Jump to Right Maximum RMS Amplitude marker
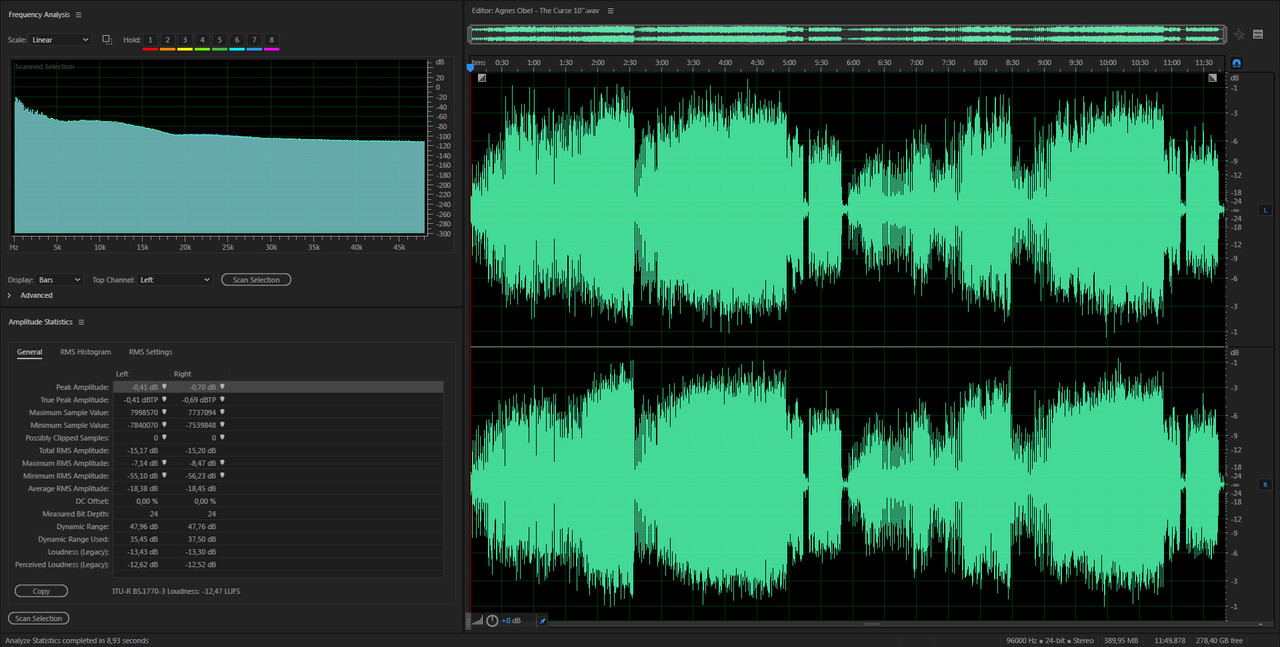This screenshot has width=1280, height=647. tap(223, 463)
